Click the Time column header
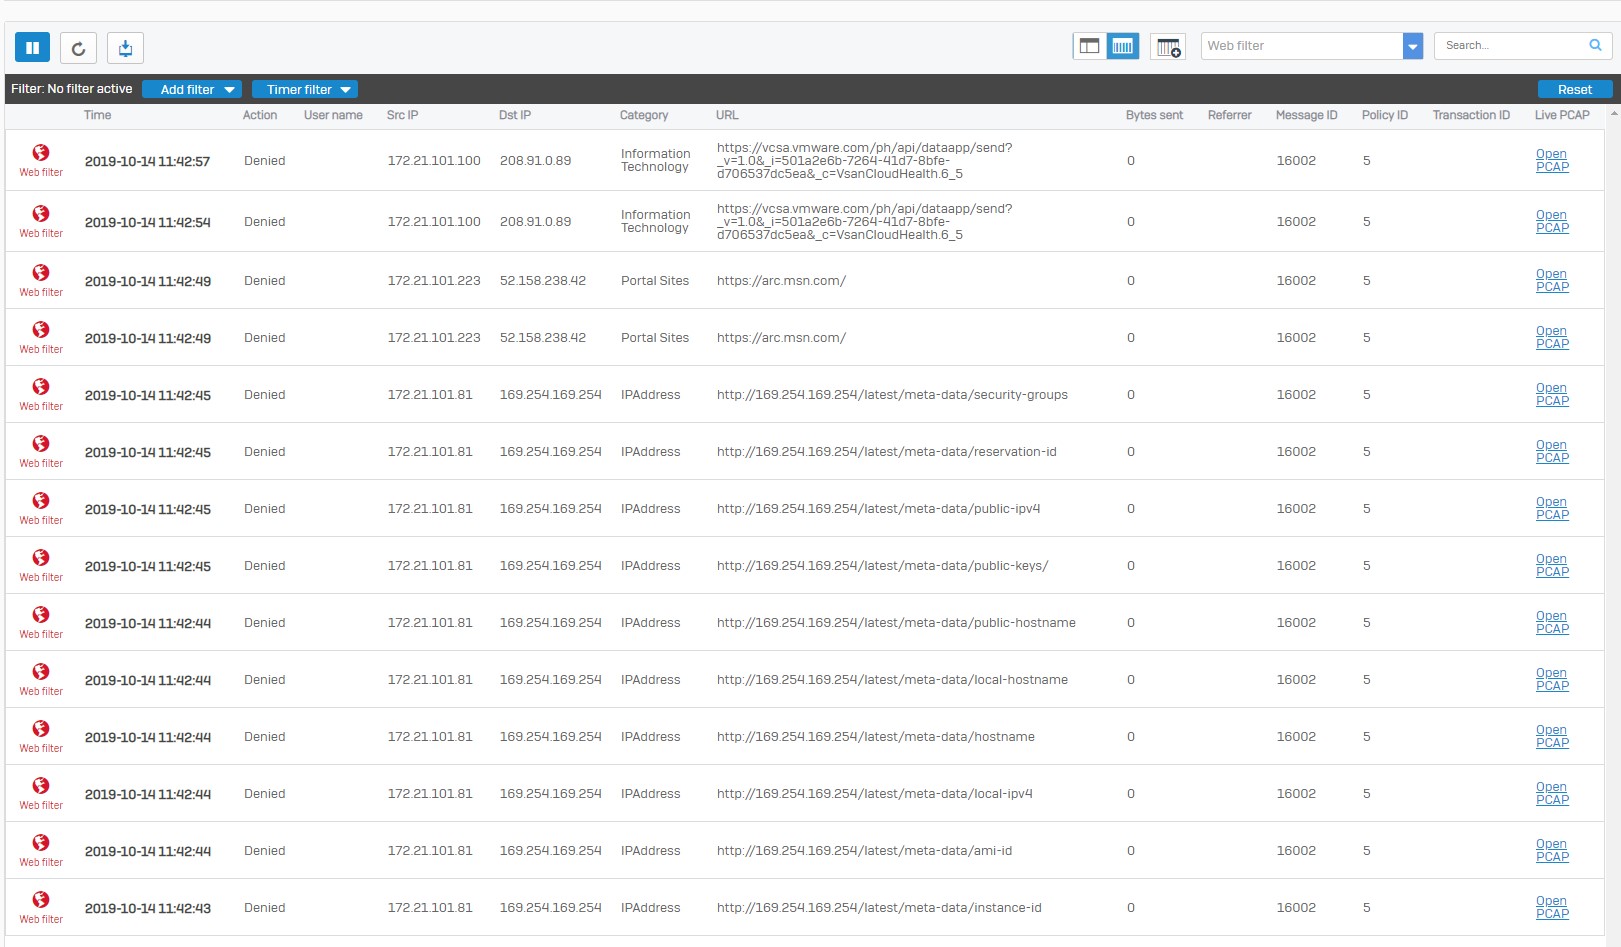1621x947 pixels. pyautogui.click(x=97, y=115)
